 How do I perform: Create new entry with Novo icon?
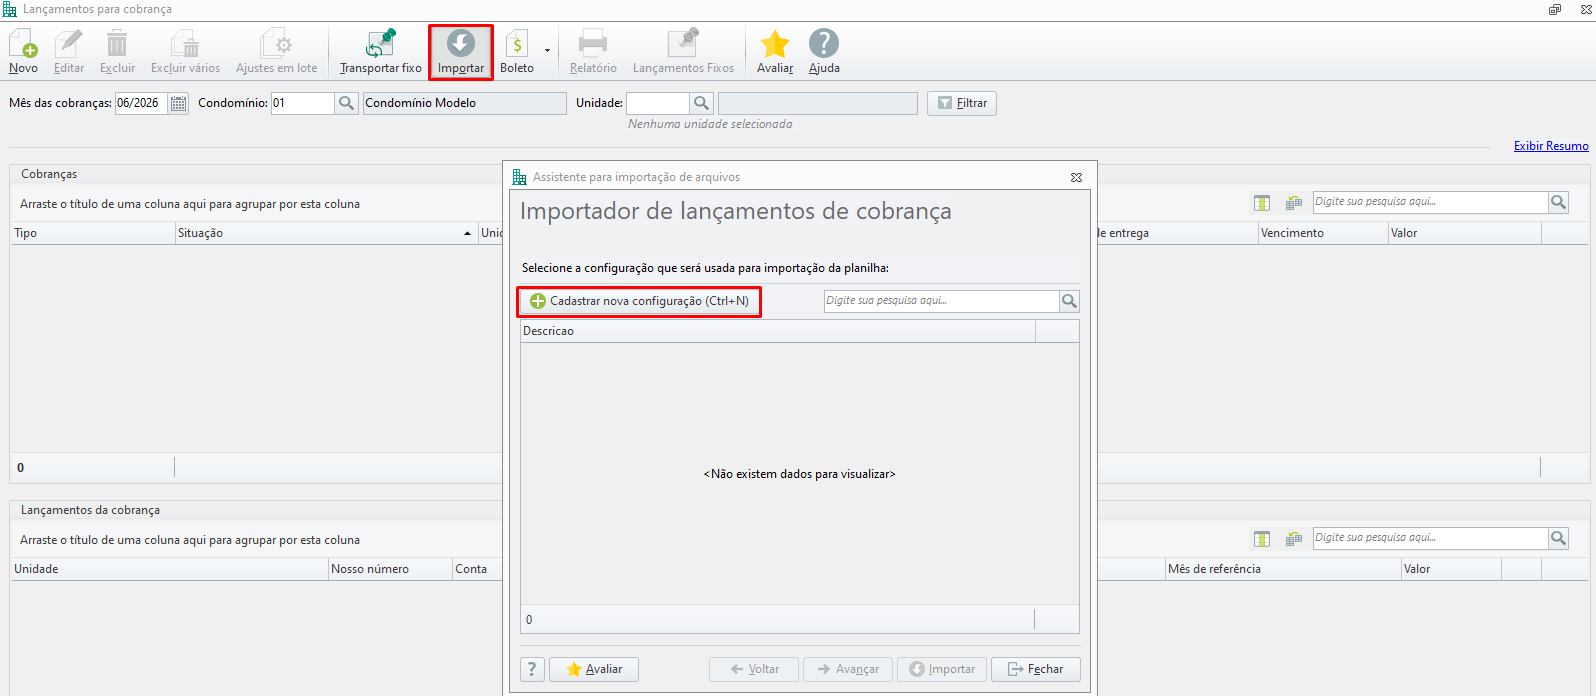pyautogui.click(x=23, y=52)
